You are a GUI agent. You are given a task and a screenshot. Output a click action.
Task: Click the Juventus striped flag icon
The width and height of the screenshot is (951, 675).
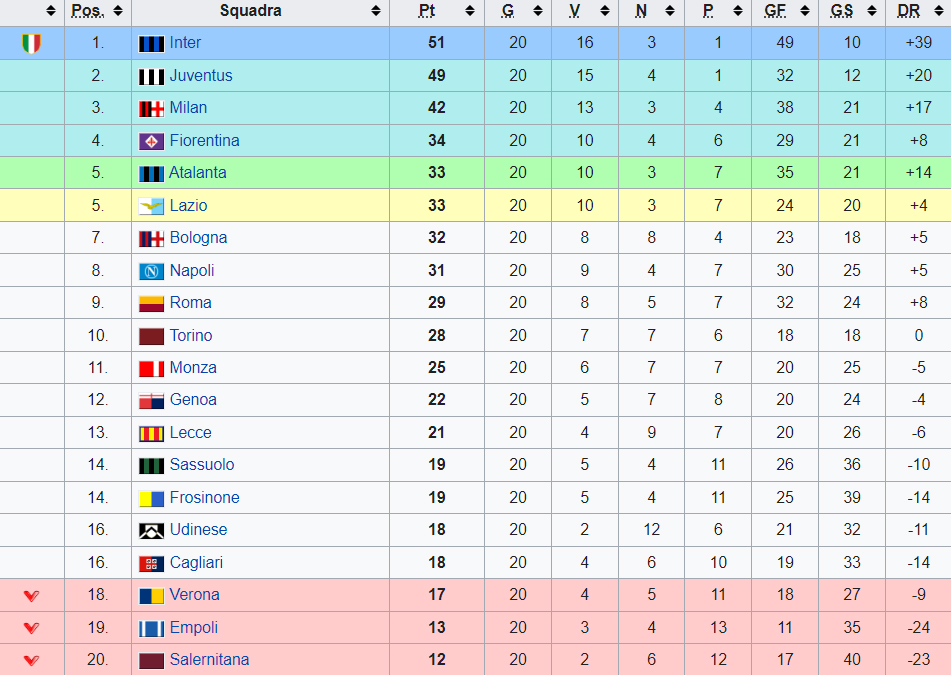point(151,76)
